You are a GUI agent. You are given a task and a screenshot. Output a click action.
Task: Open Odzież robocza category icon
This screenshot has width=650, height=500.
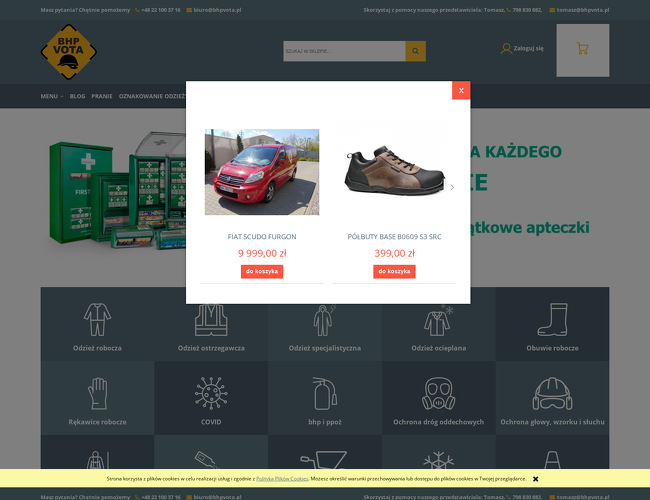coord(97,320)
